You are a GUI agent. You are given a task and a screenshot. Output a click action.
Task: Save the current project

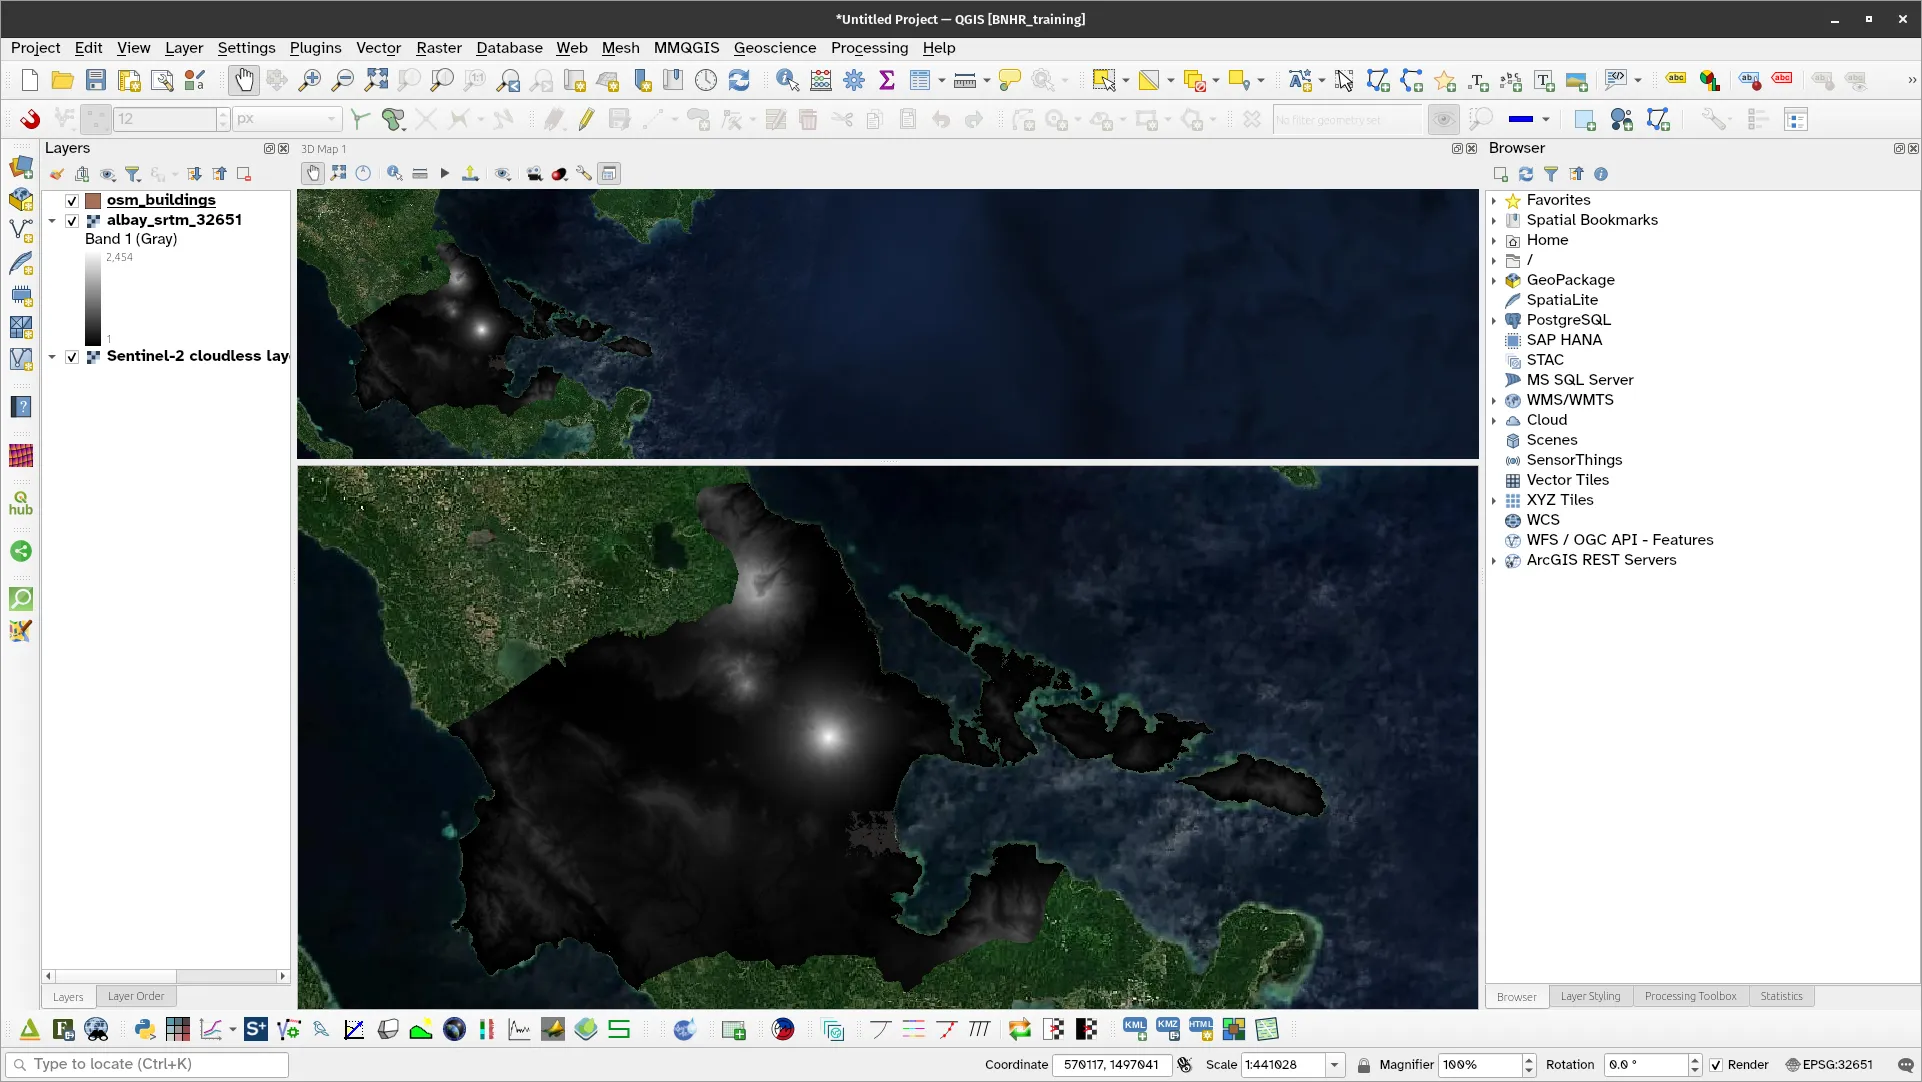pos(96,80)
